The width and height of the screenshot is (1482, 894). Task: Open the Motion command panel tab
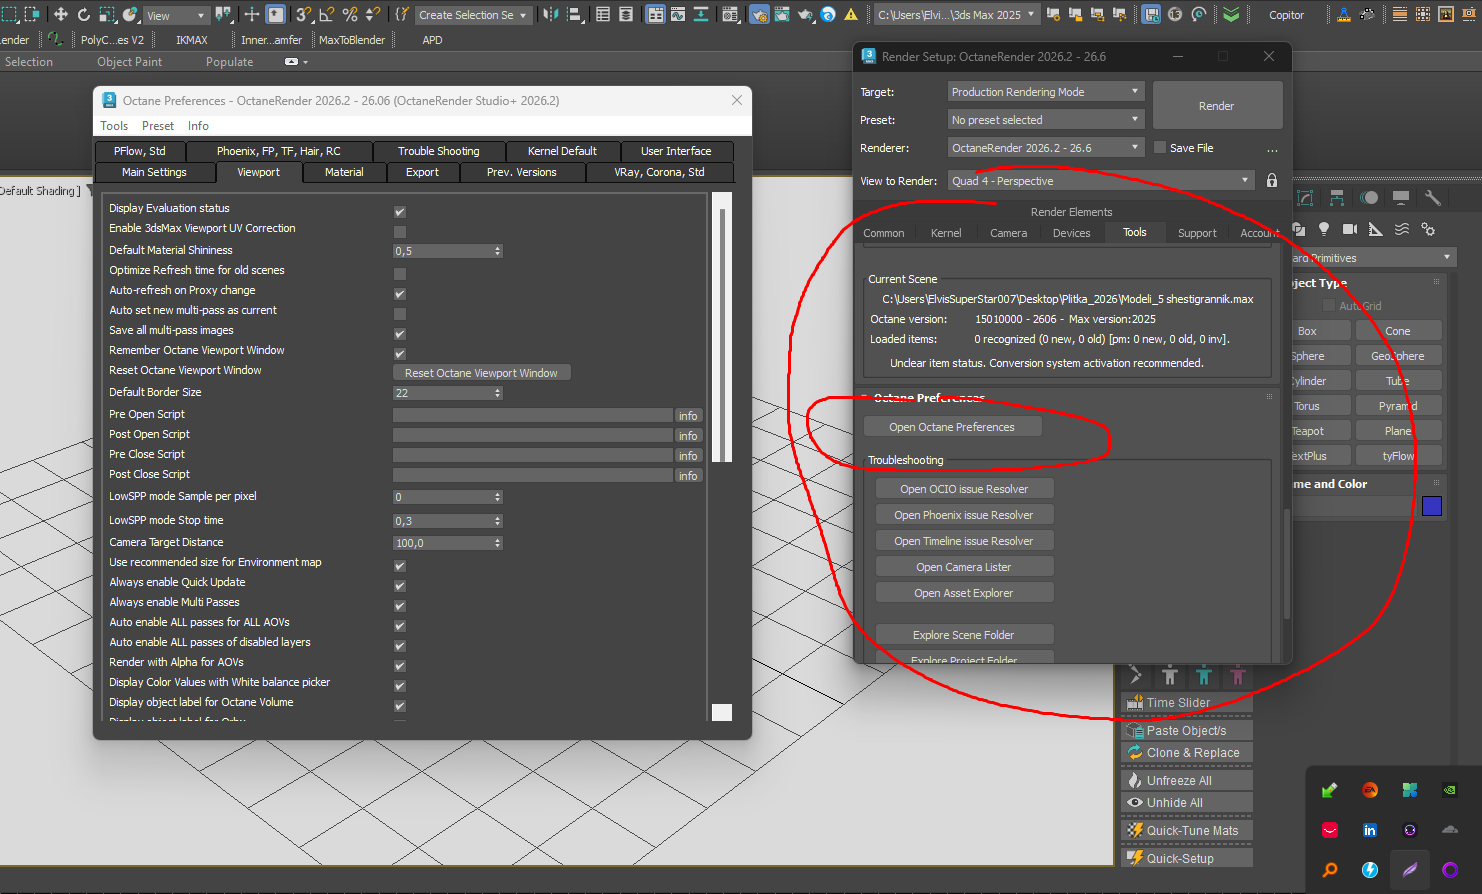[1369, 198]
